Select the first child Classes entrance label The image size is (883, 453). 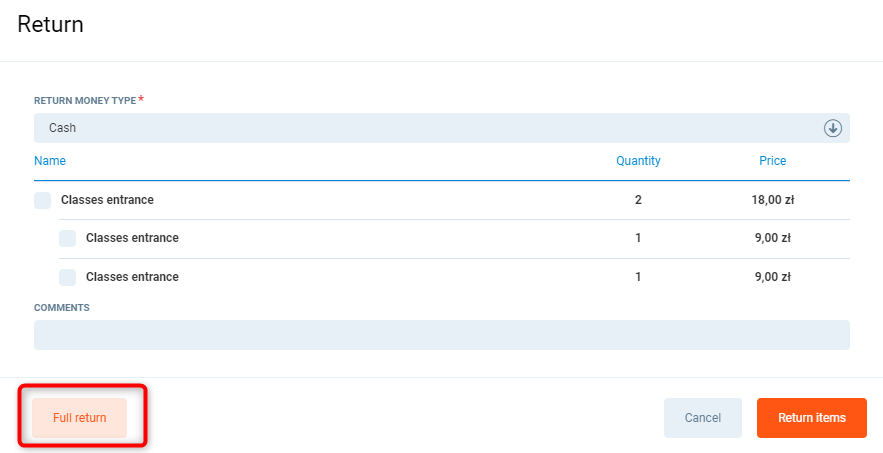[x=132, y=238]
